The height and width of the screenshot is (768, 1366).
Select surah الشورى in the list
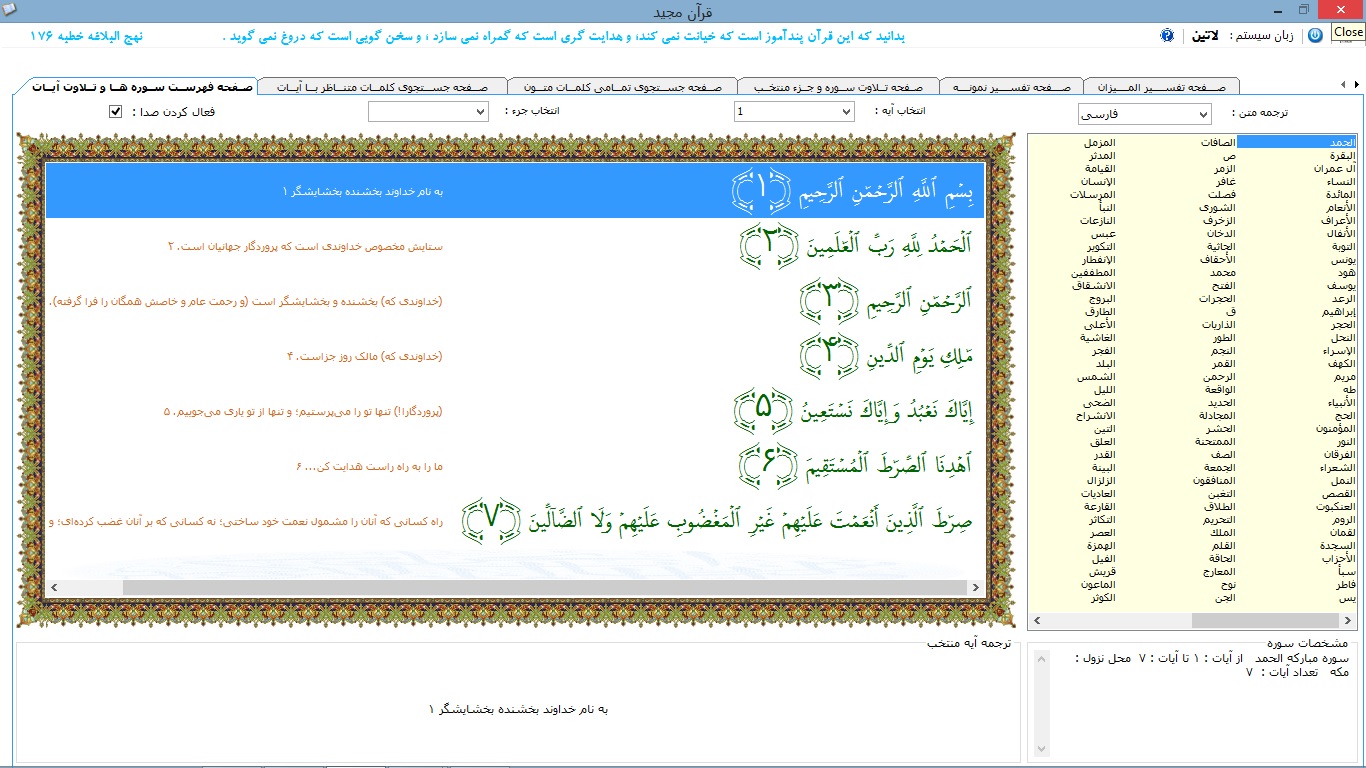pyautogui.click(x=1219, y=208)
